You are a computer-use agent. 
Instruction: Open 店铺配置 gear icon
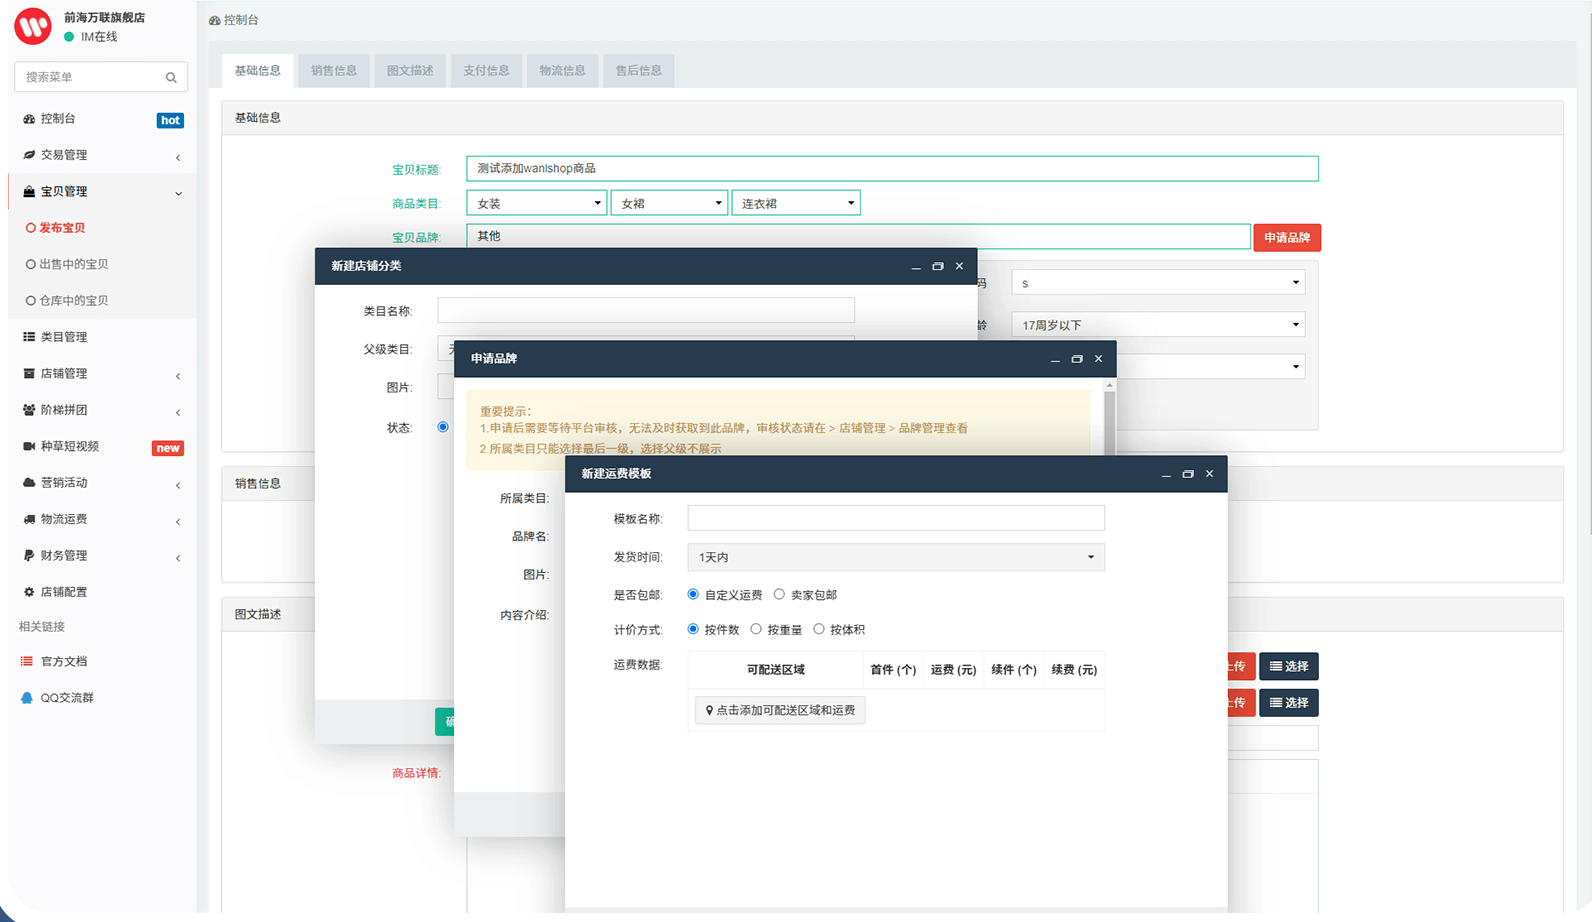coord(29,592)
